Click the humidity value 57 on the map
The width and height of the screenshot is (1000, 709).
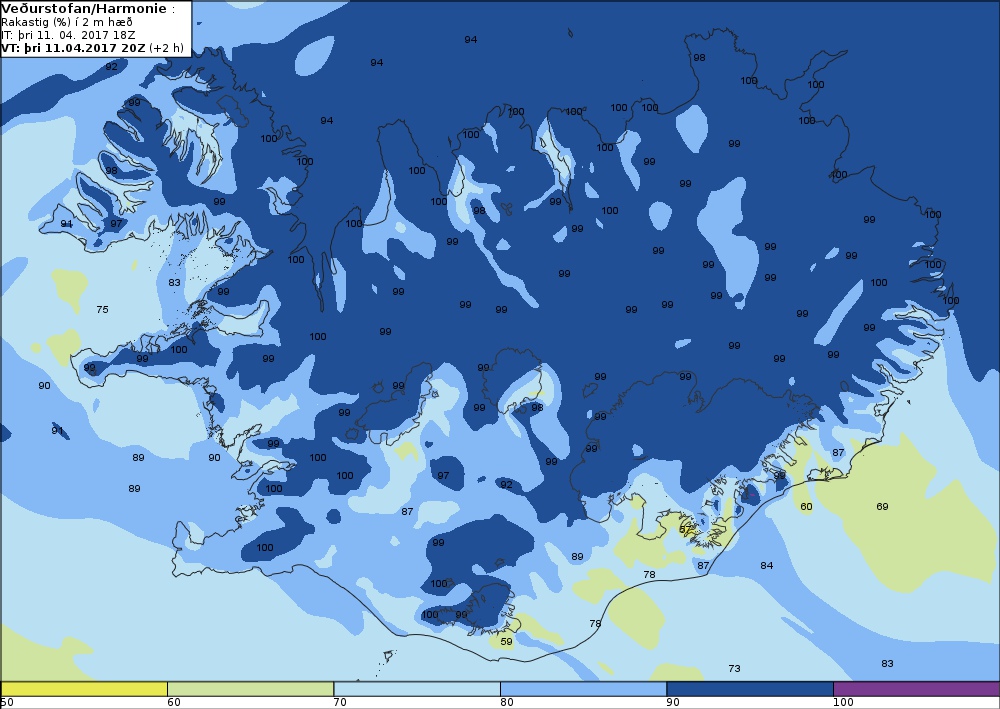tap(685, 529)
